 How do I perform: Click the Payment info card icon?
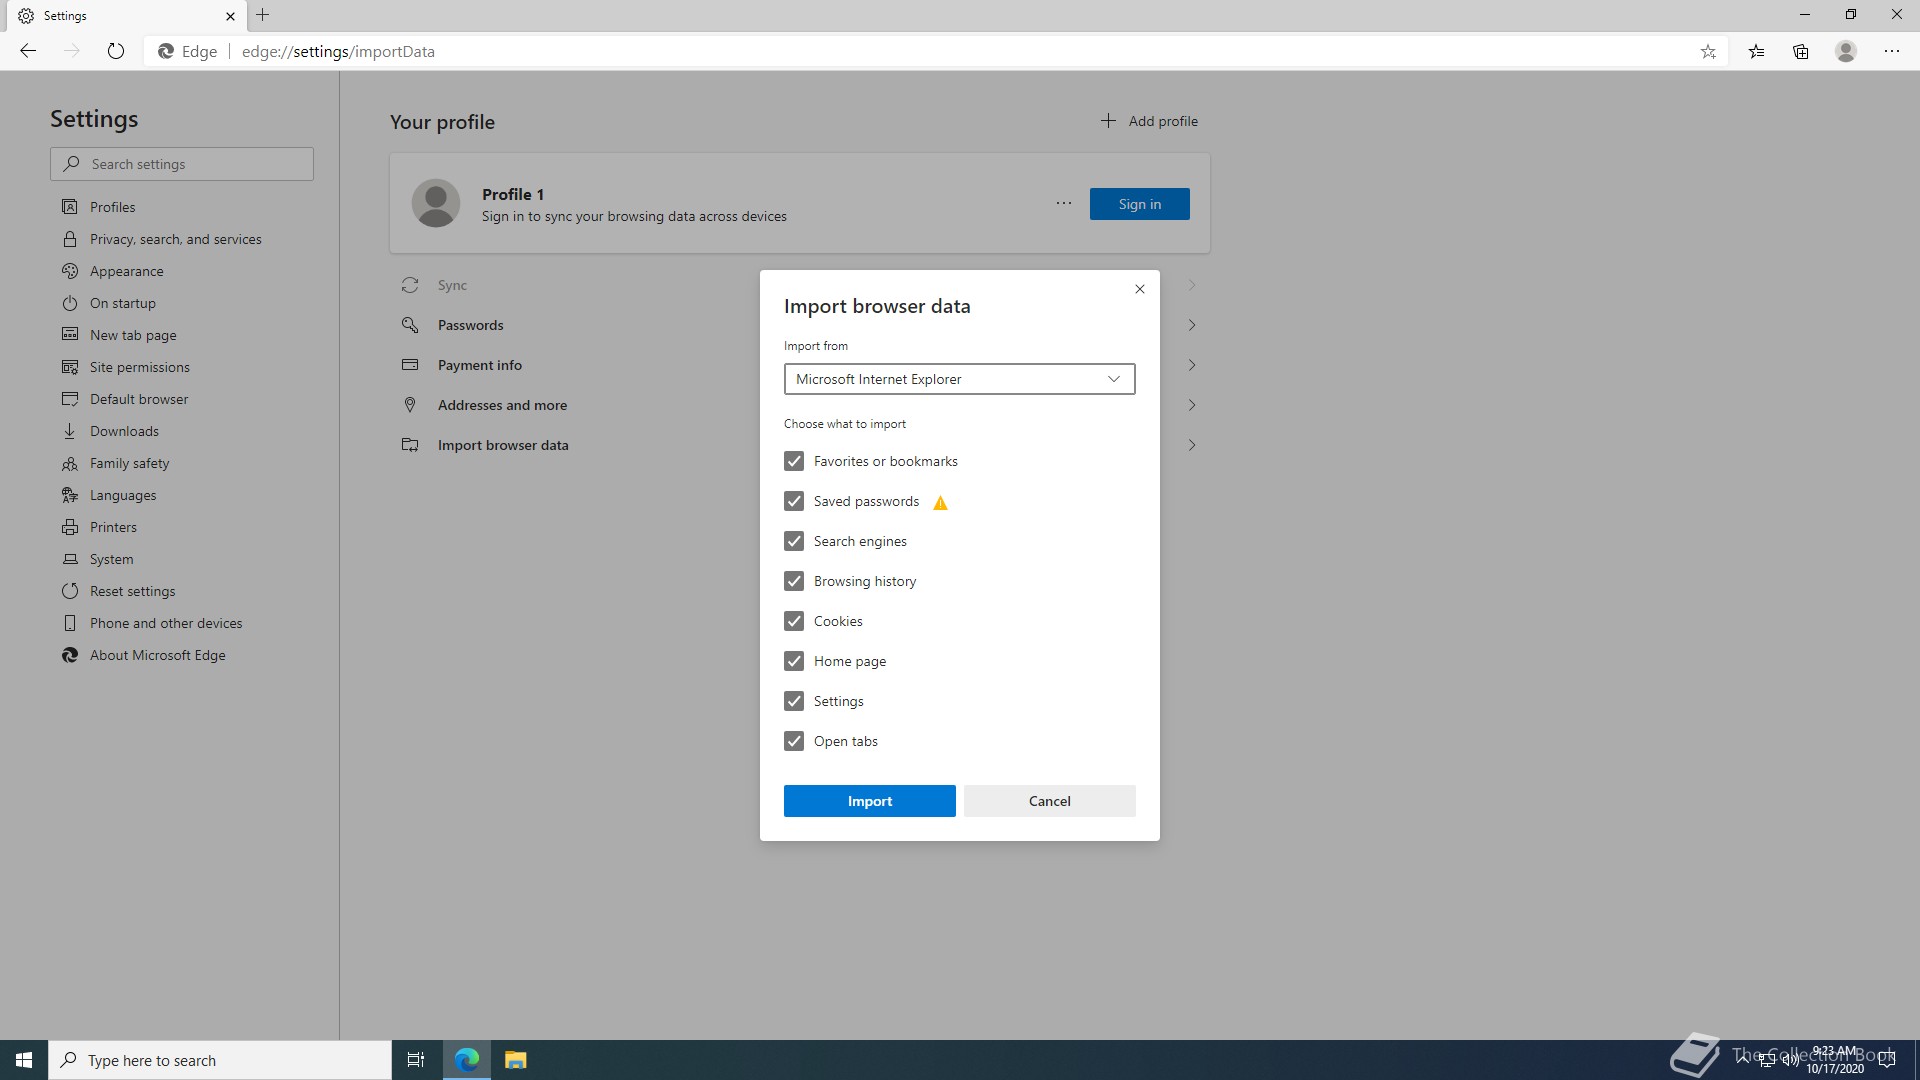coord(410,365)
